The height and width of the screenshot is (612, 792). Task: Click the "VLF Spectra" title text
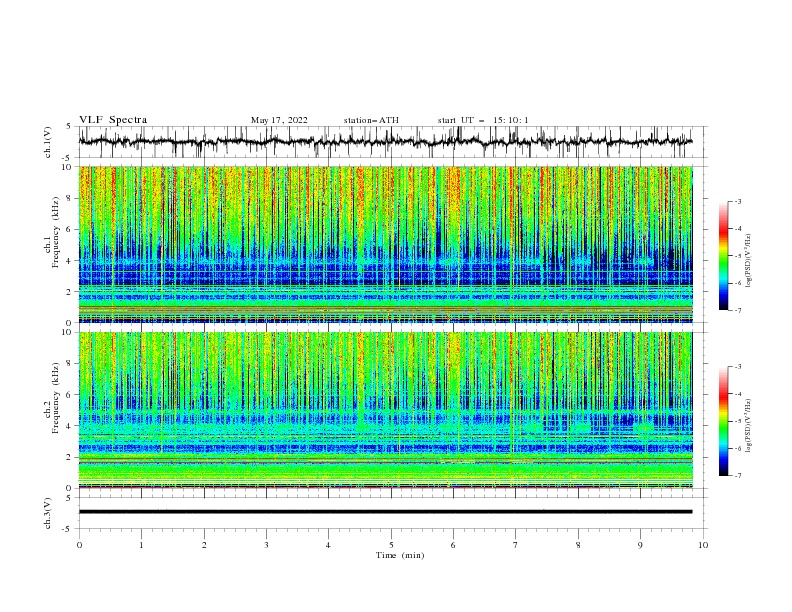113,120
